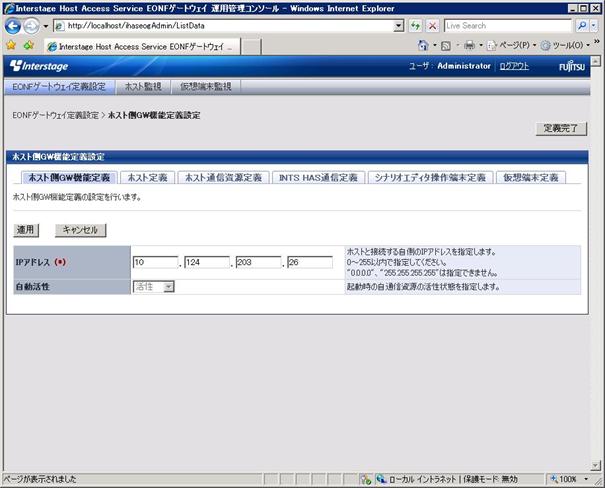Go to the browser Home page icon
605x488 pixels.
click(423, 46)
